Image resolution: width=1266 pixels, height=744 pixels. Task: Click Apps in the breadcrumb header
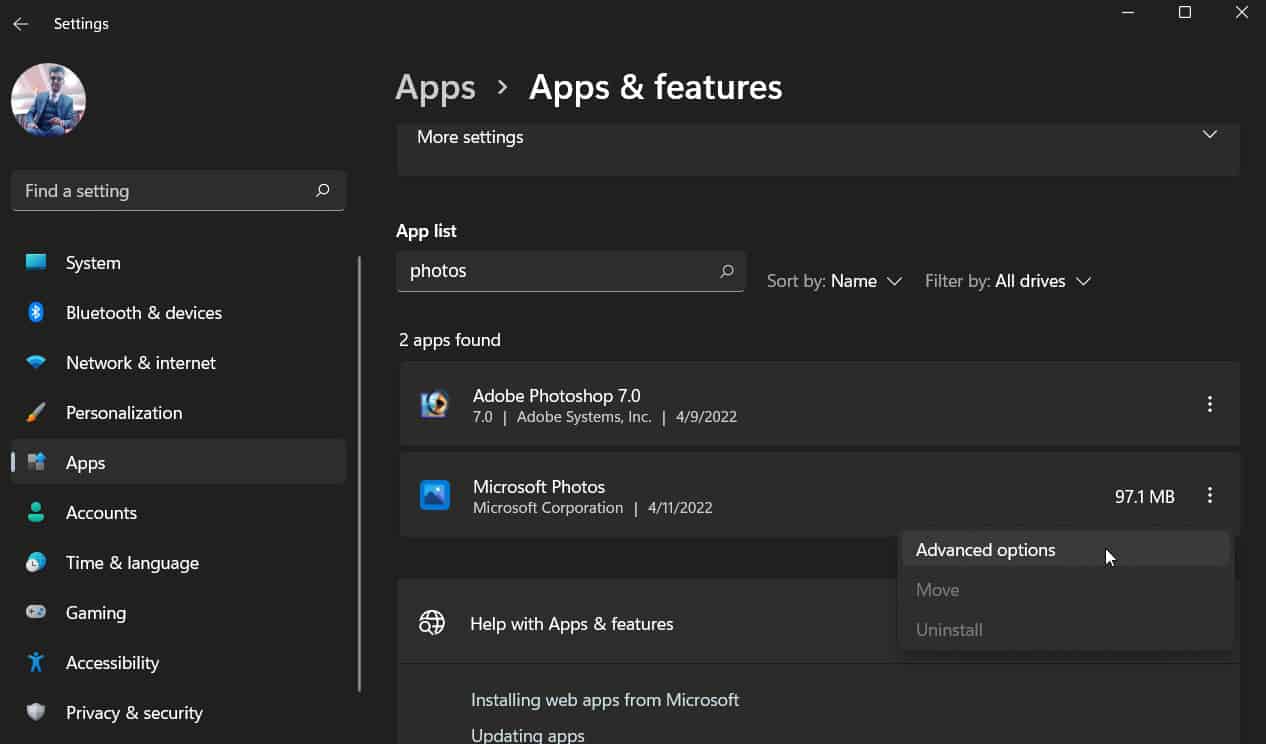click(435, 88)
